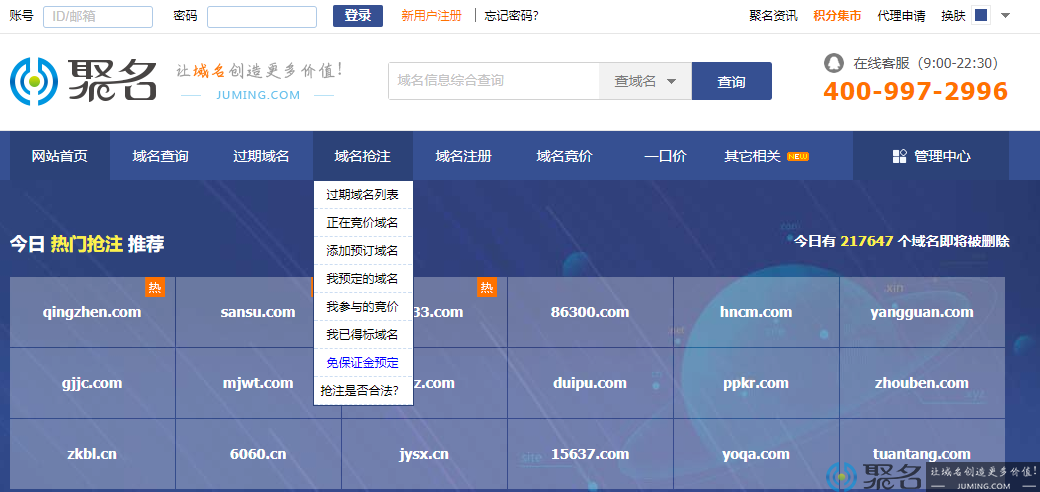Open the 积分集市 link
1040x492 pixels.
pyautogui.click(x=837, y=16)
